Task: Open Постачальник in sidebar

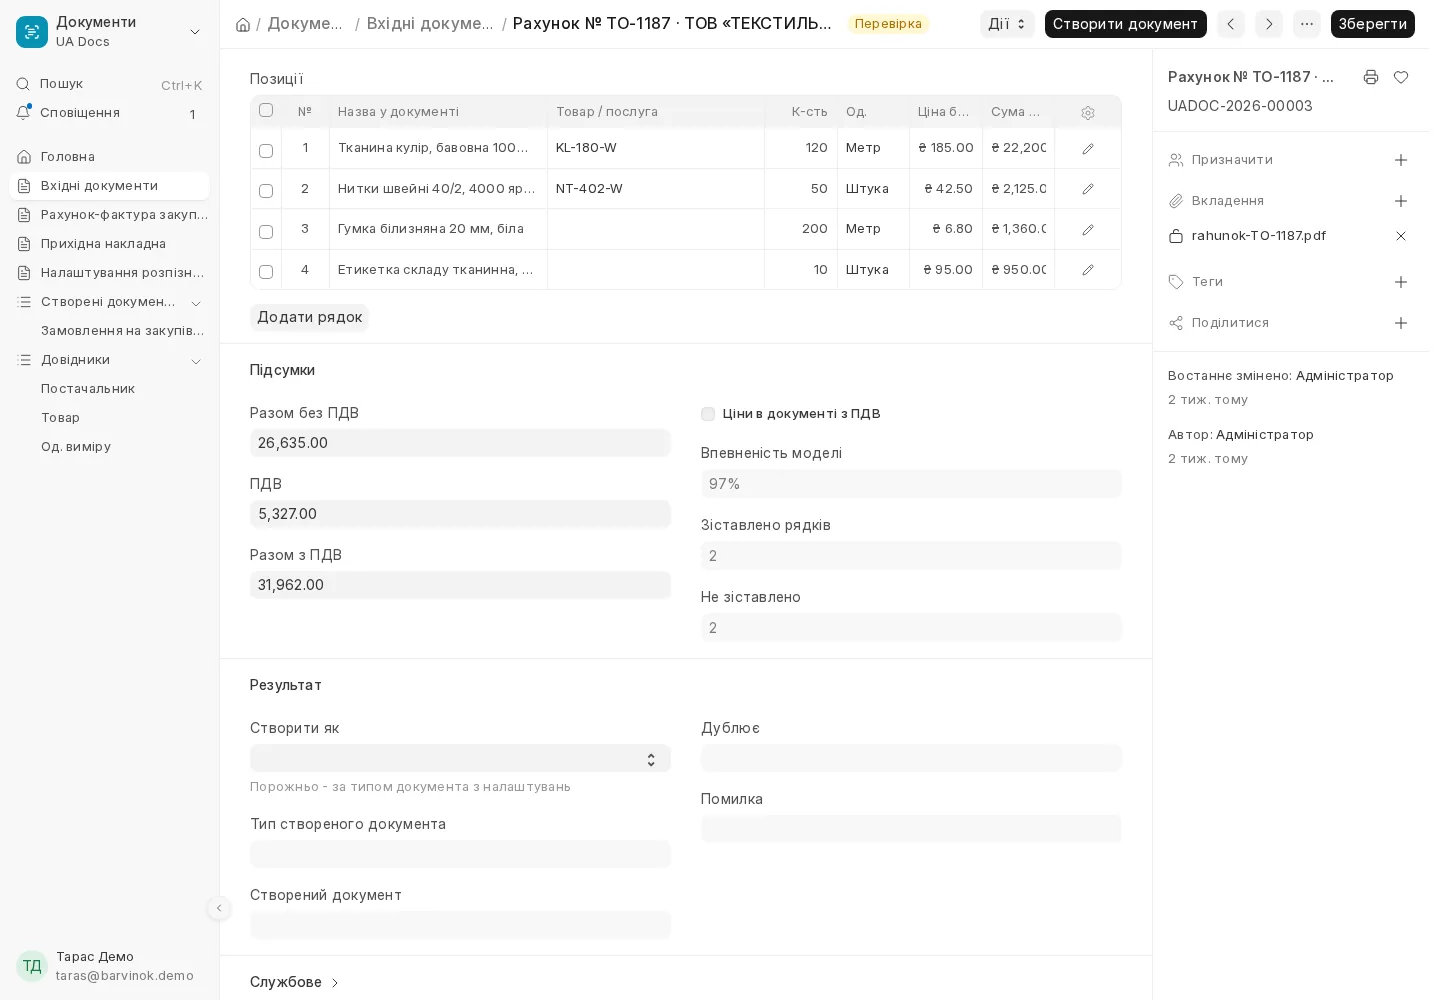Action: tap(109, 389)
